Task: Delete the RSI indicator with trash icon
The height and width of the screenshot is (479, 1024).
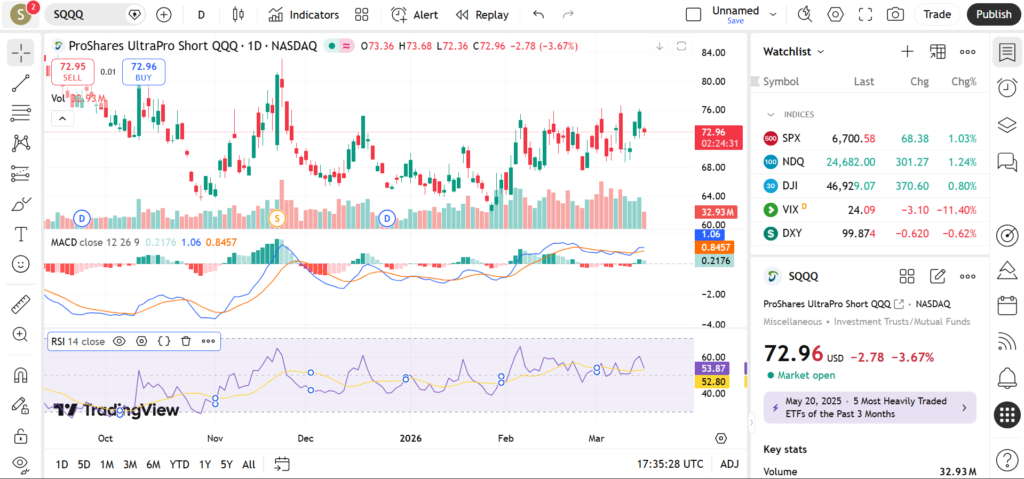Action: (186, 341)
